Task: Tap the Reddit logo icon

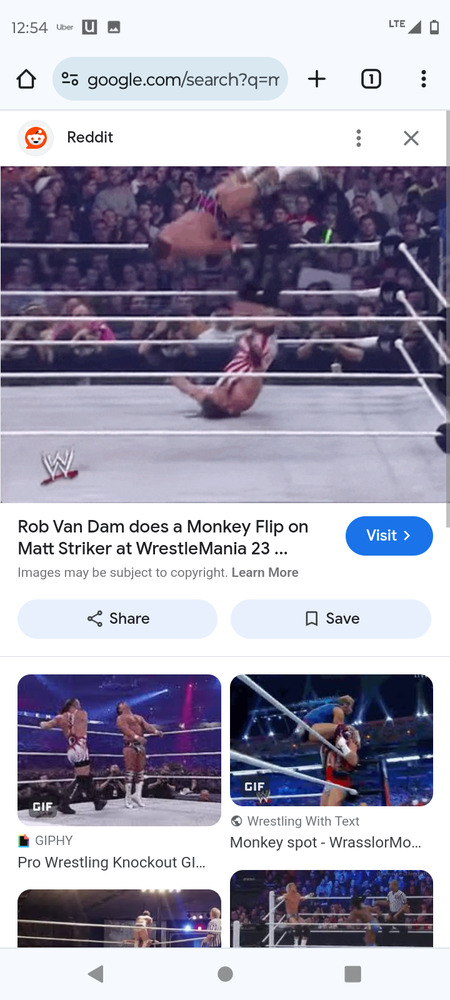Action: tap(36, 138)
